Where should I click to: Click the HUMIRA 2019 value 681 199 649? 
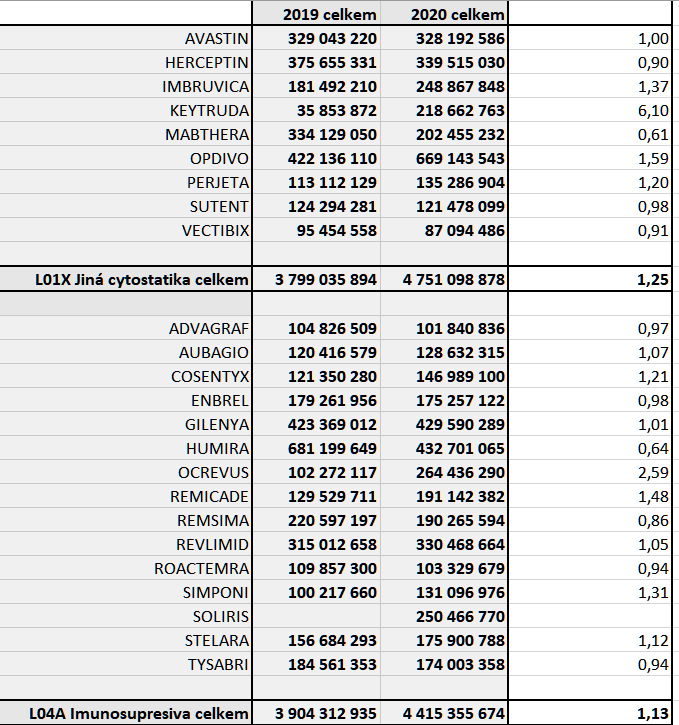316,449
